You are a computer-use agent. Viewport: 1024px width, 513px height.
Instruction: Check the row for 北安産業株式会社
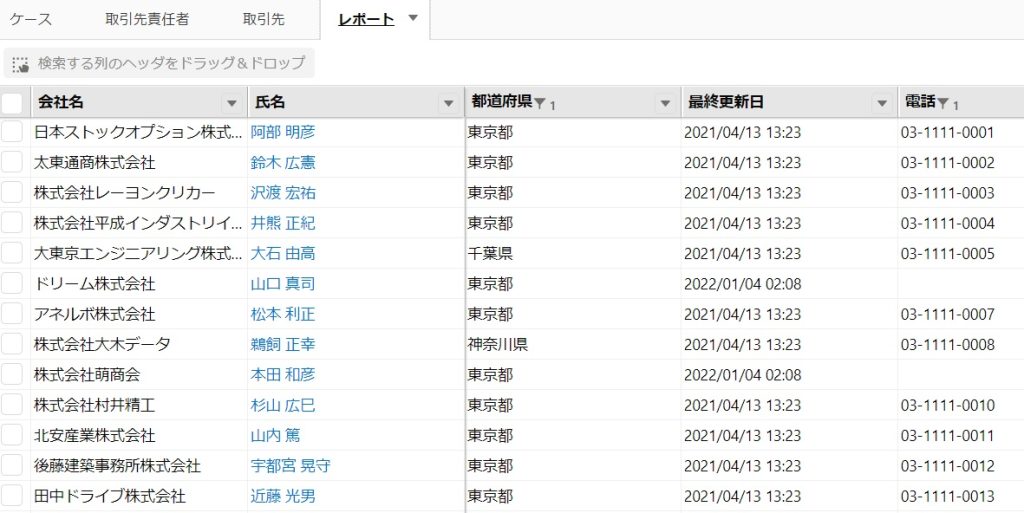[12, 435]
